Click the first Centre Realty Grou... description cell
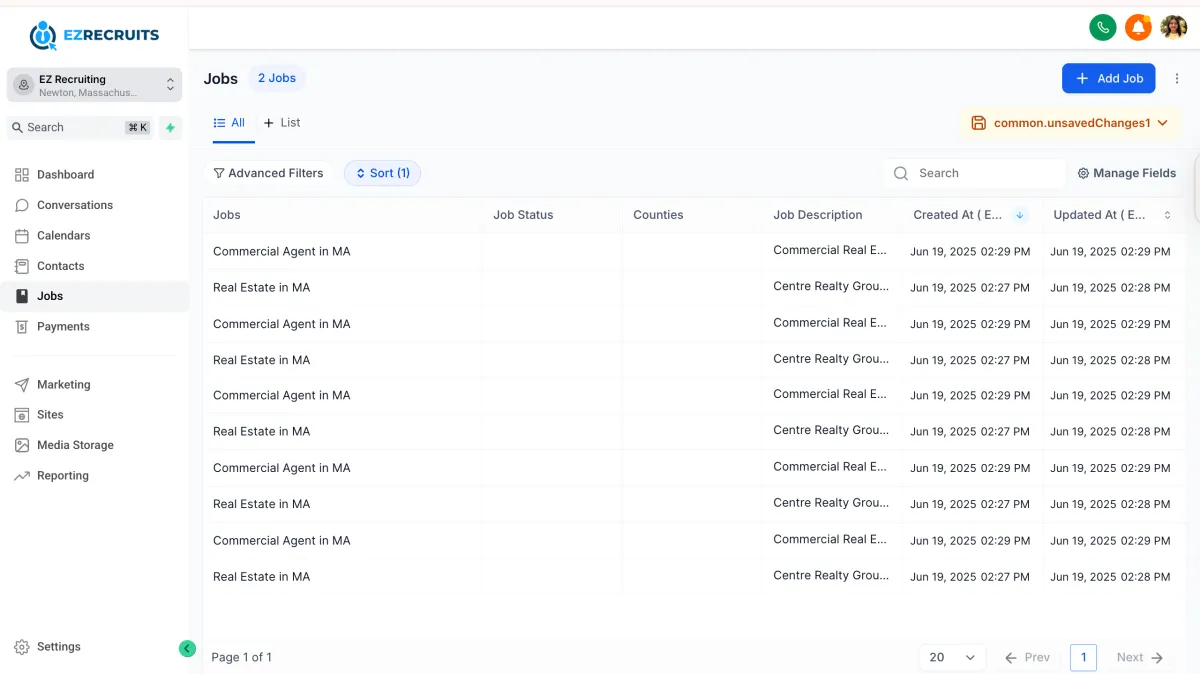Screen dimensions: 1200x674 coord(831,286)
